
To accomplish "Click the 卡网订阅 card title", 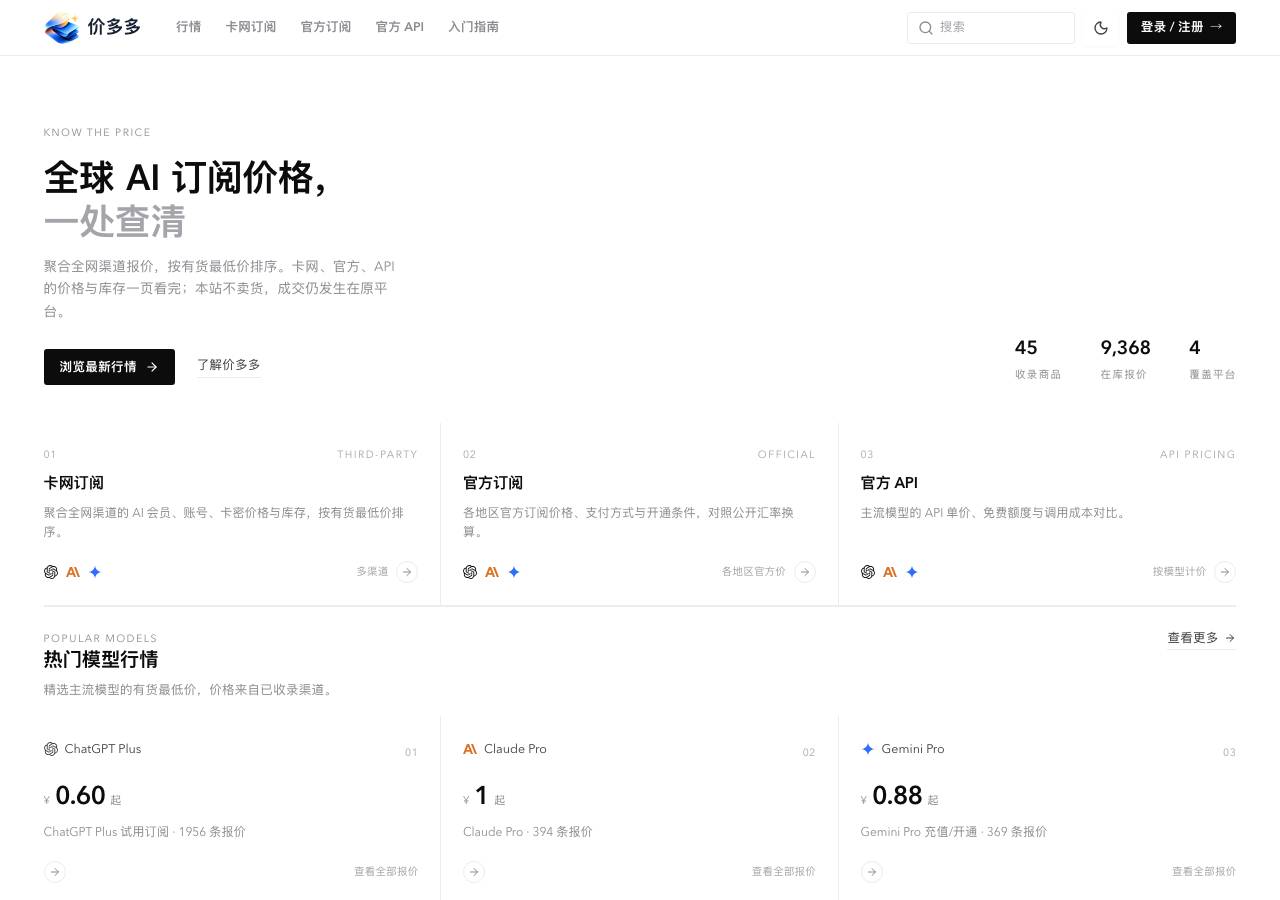I will (x=74, y=483).
